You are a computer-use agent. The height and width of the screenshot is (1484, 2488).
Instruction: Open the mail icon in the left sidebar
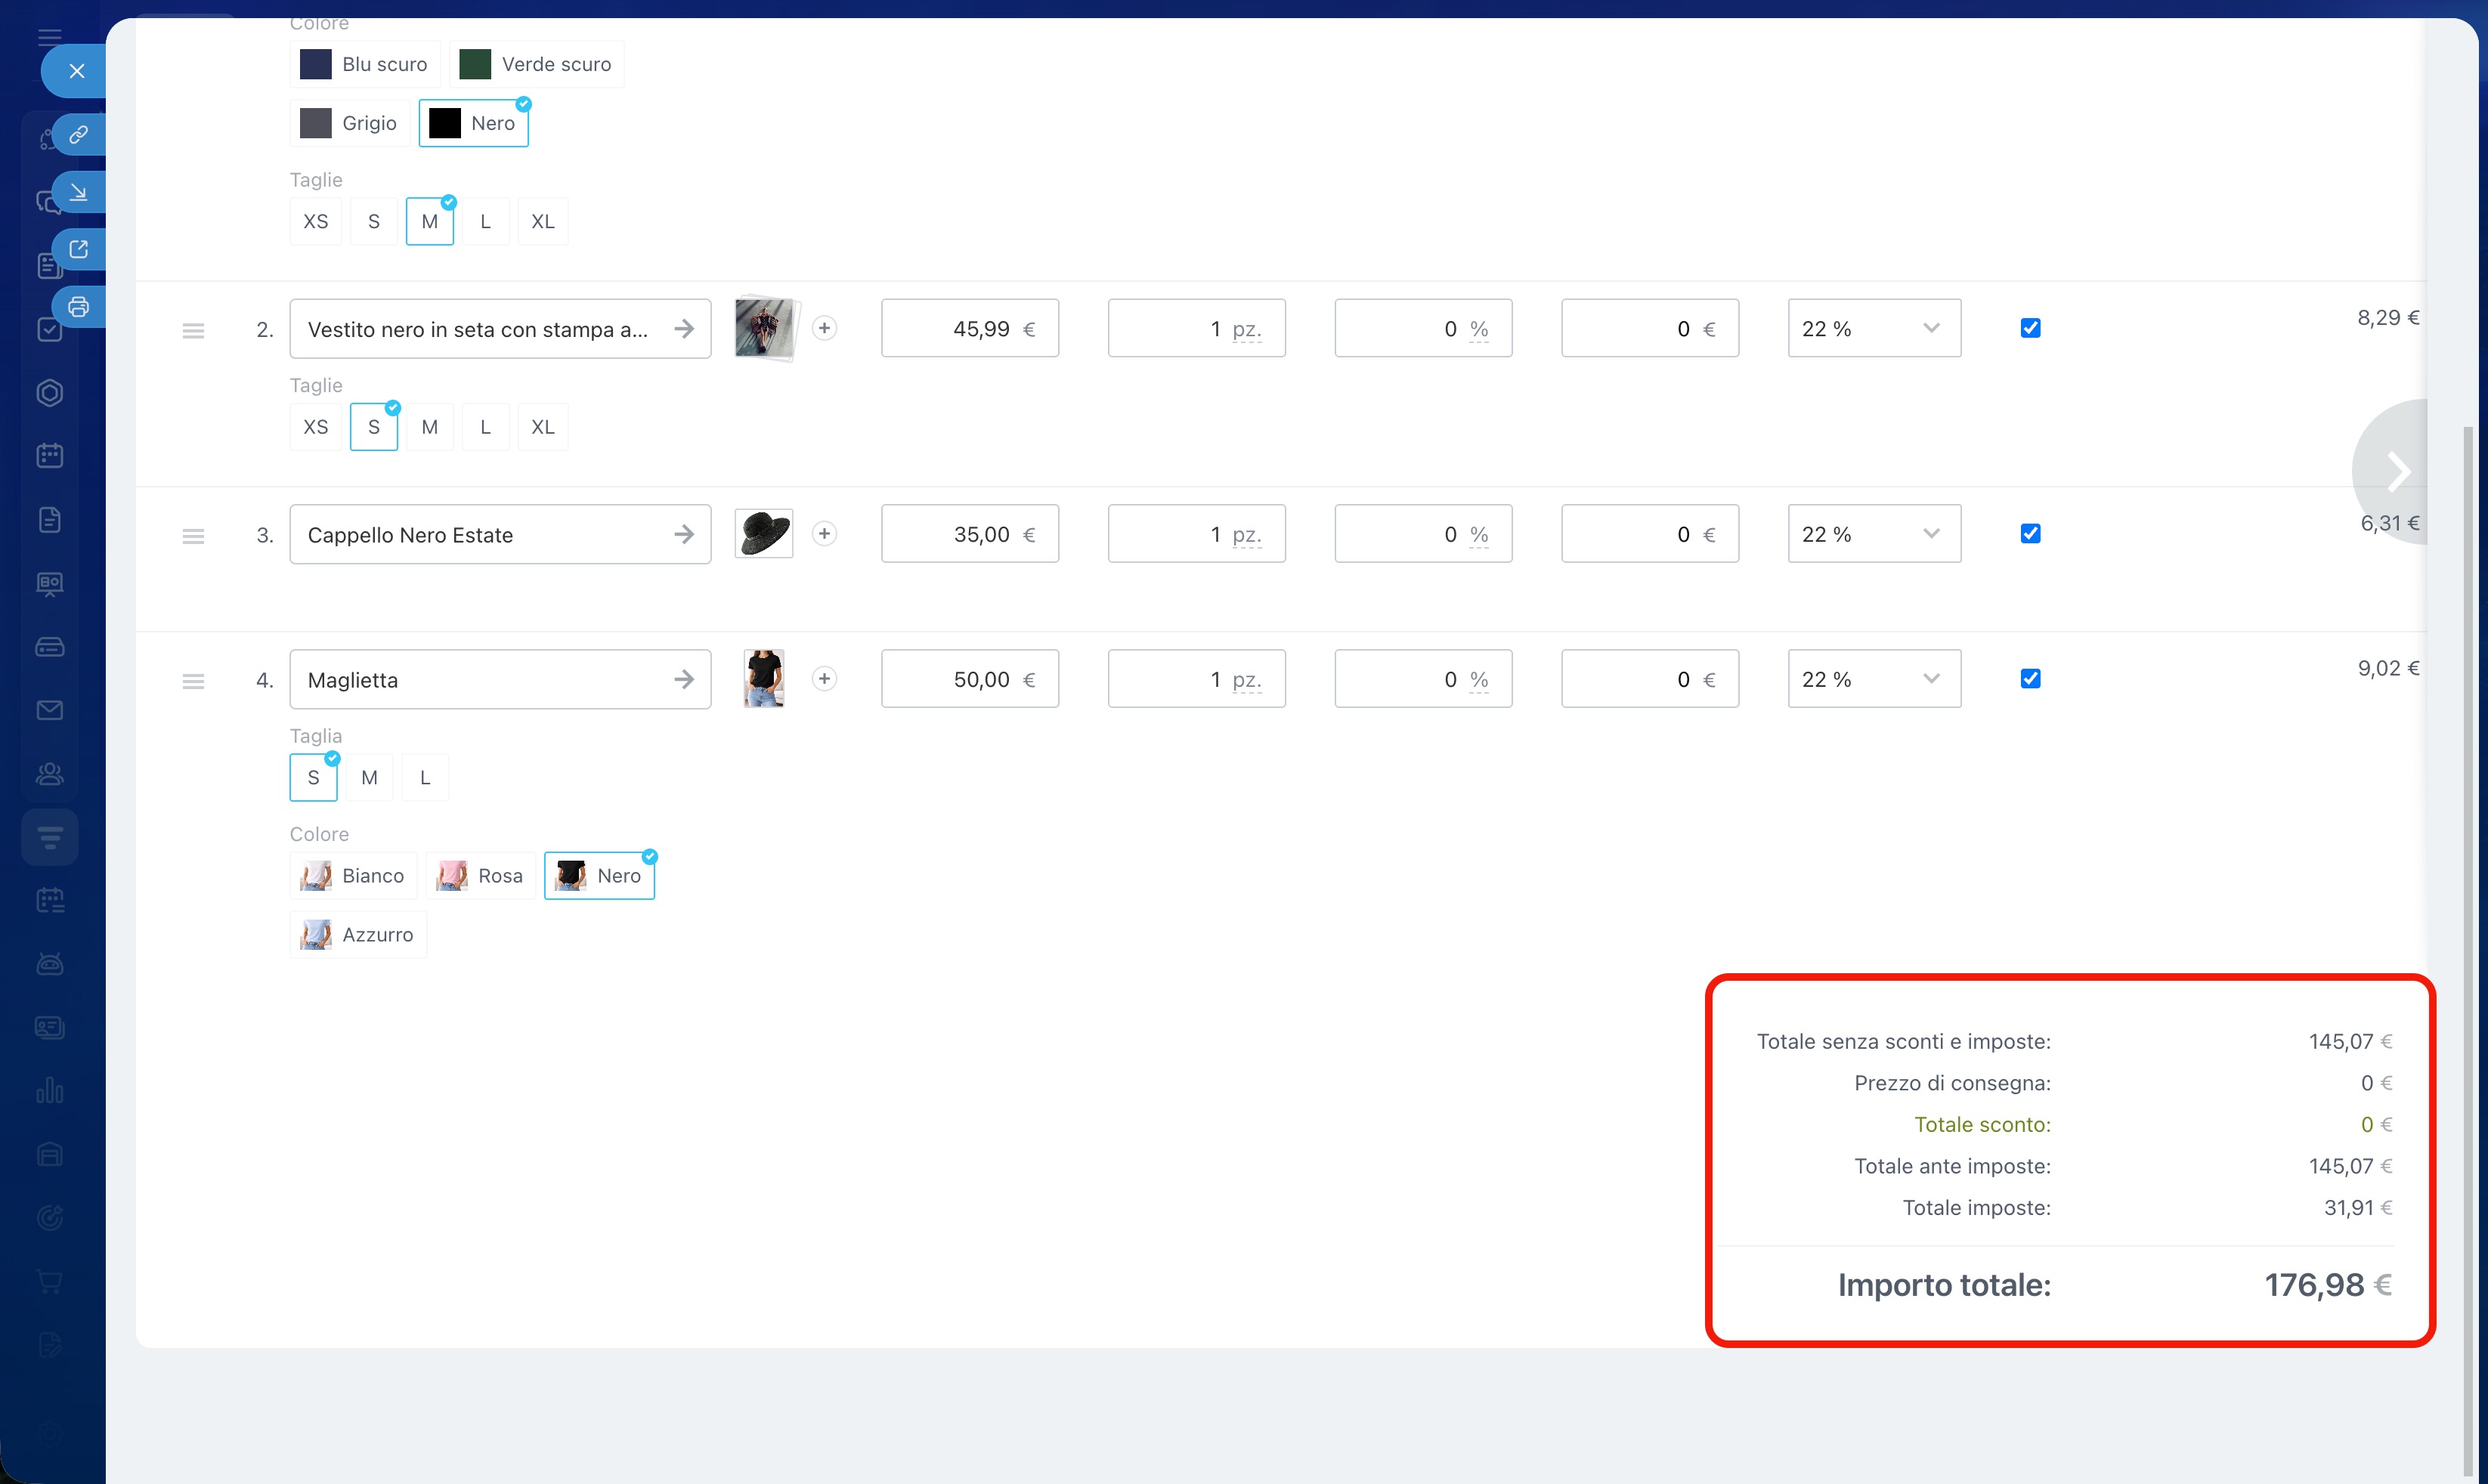point(50,710)
